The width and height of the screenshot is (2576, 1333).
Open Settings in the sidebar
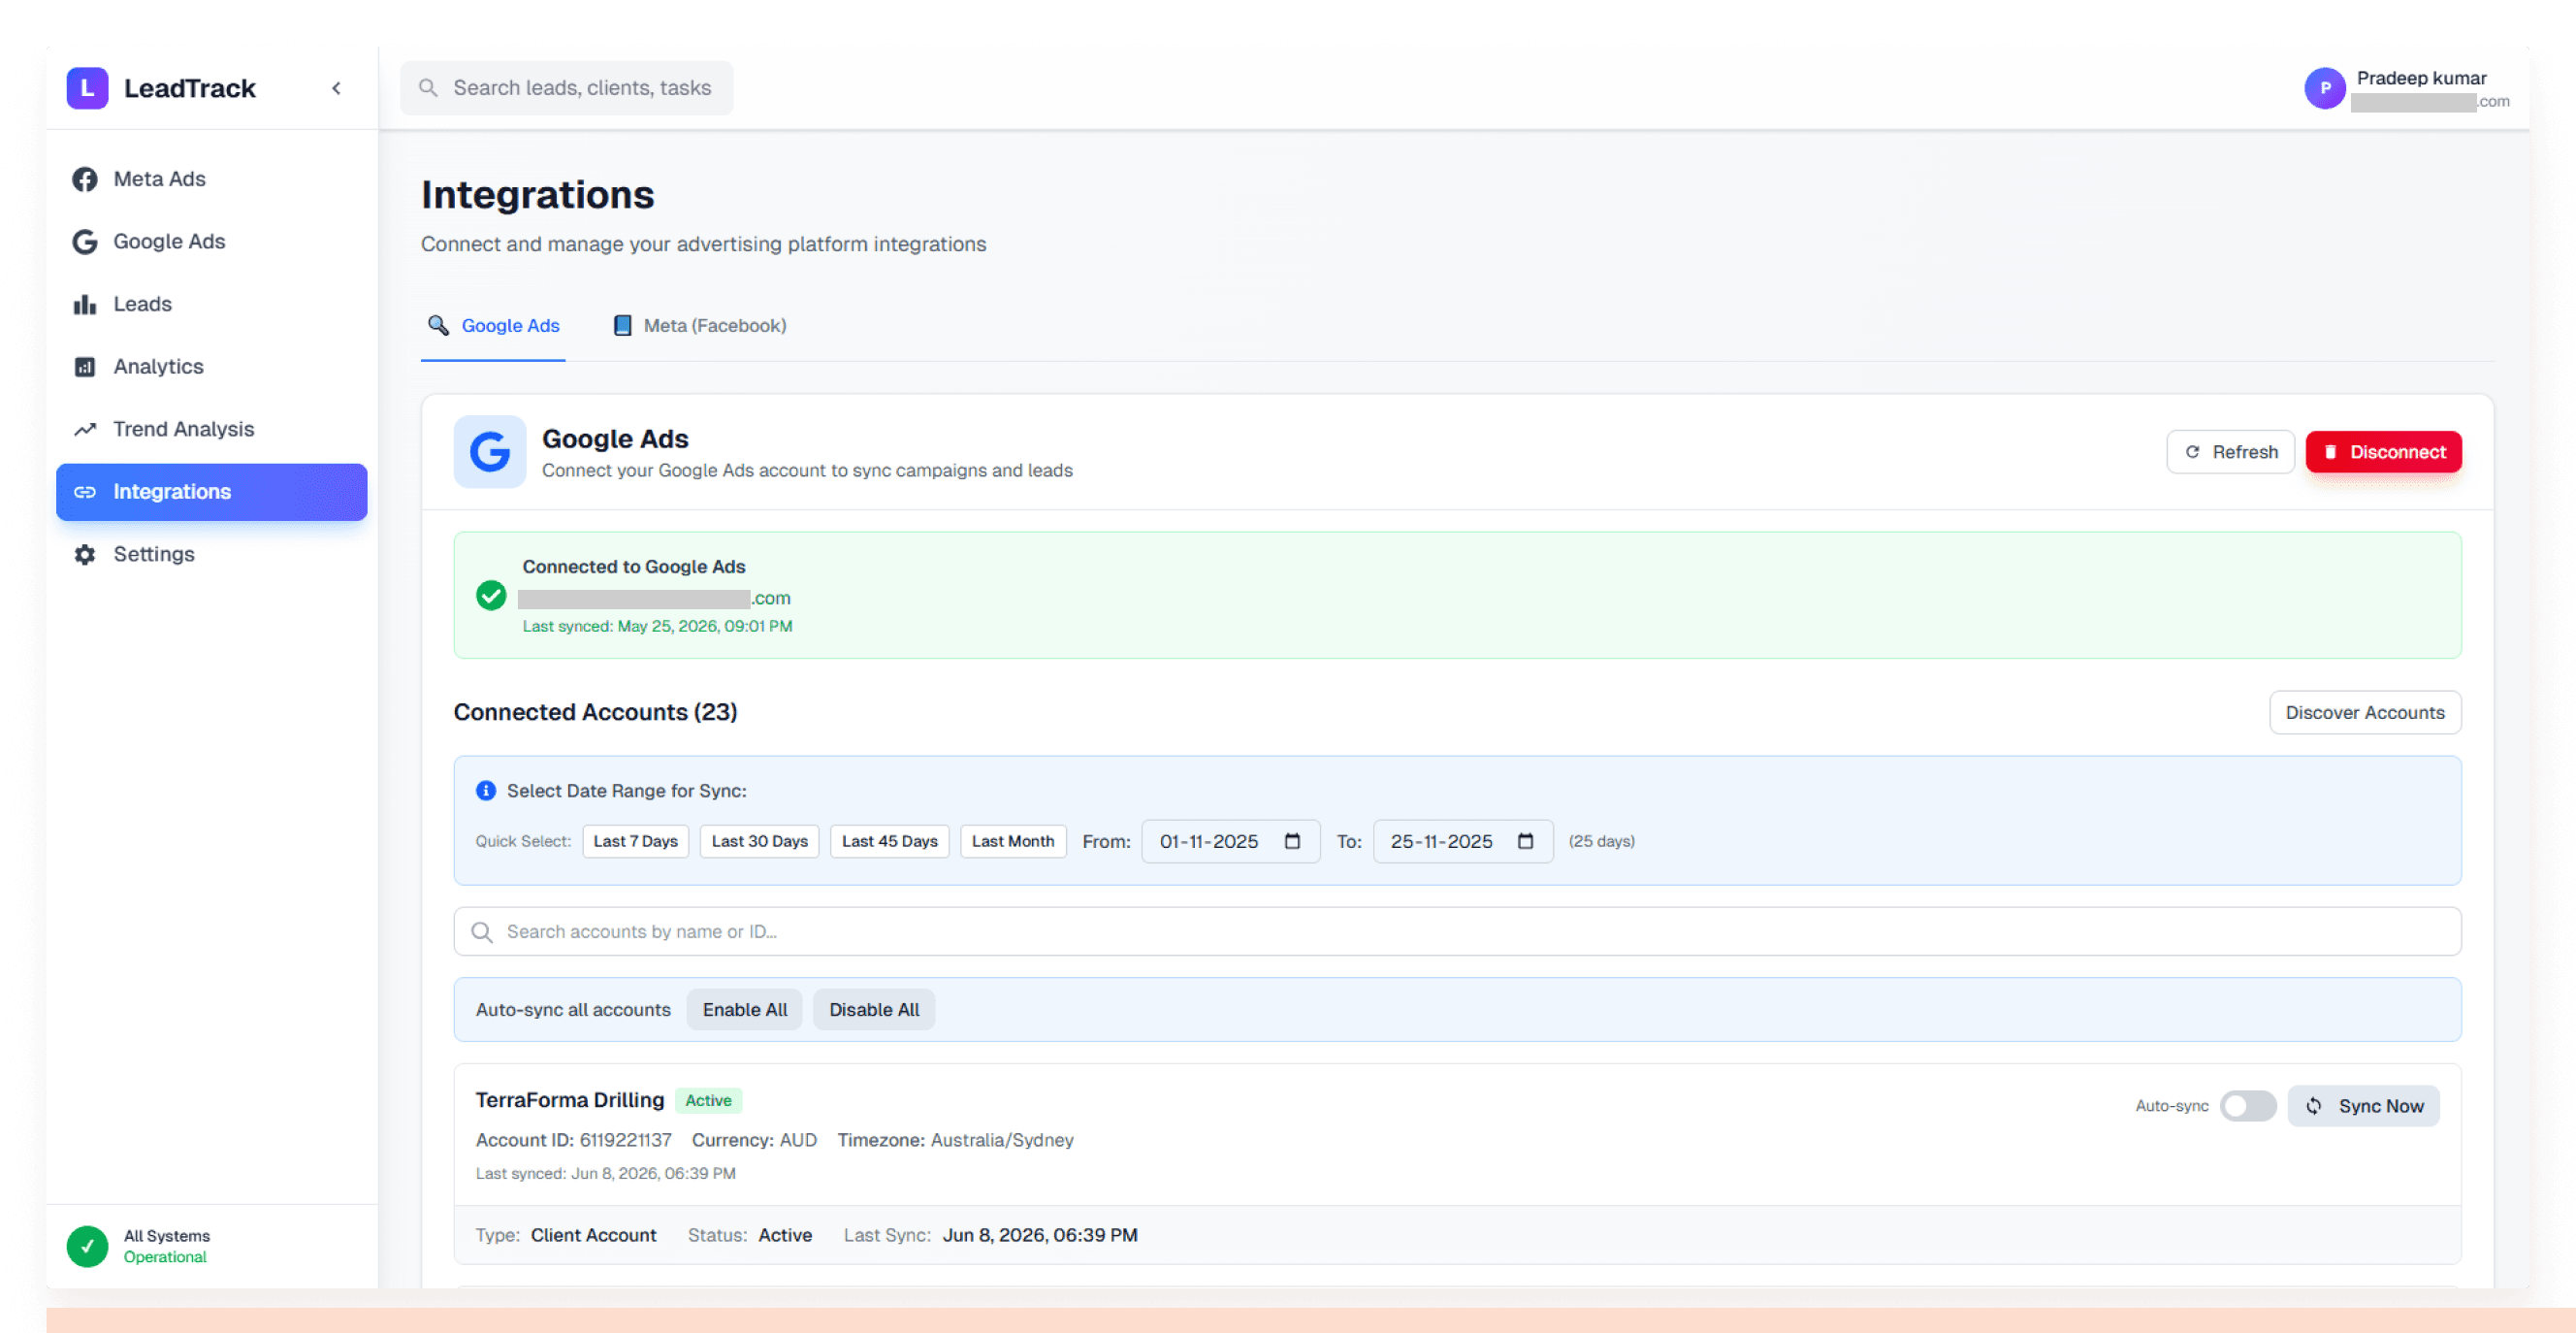click(211, 554)
